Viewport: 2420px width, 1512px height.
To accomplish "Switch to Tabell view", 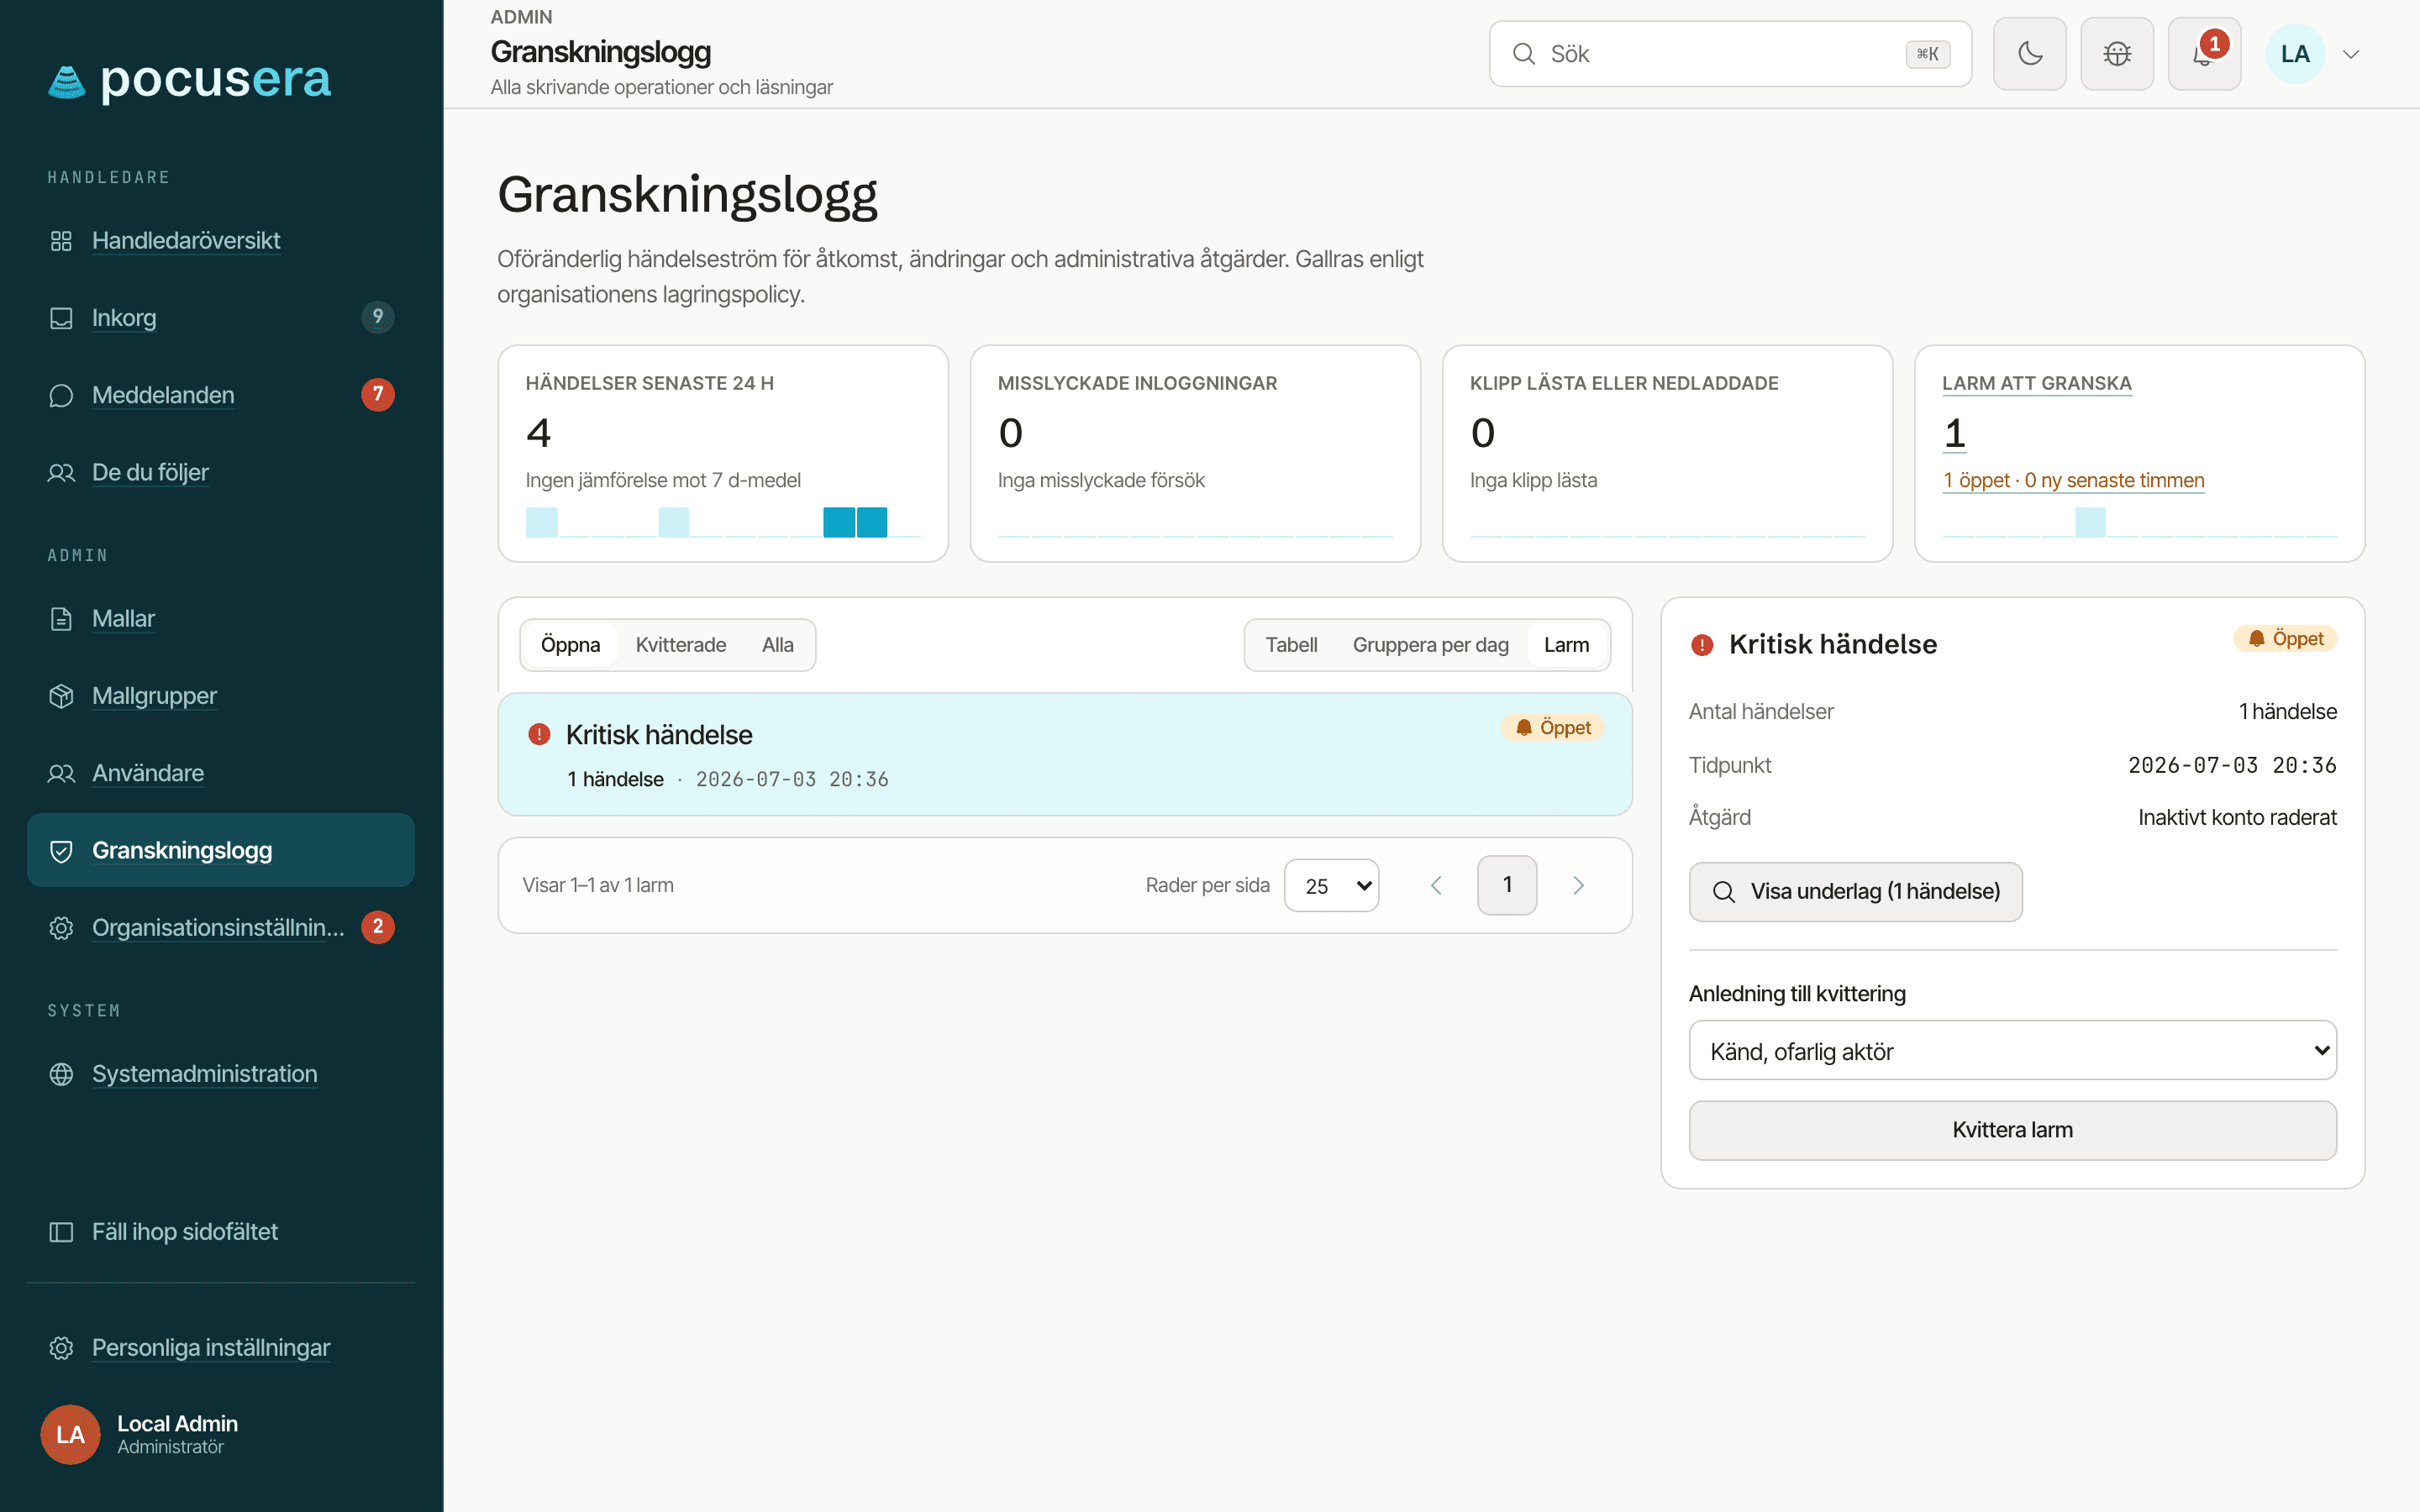I will (1291, 645).
